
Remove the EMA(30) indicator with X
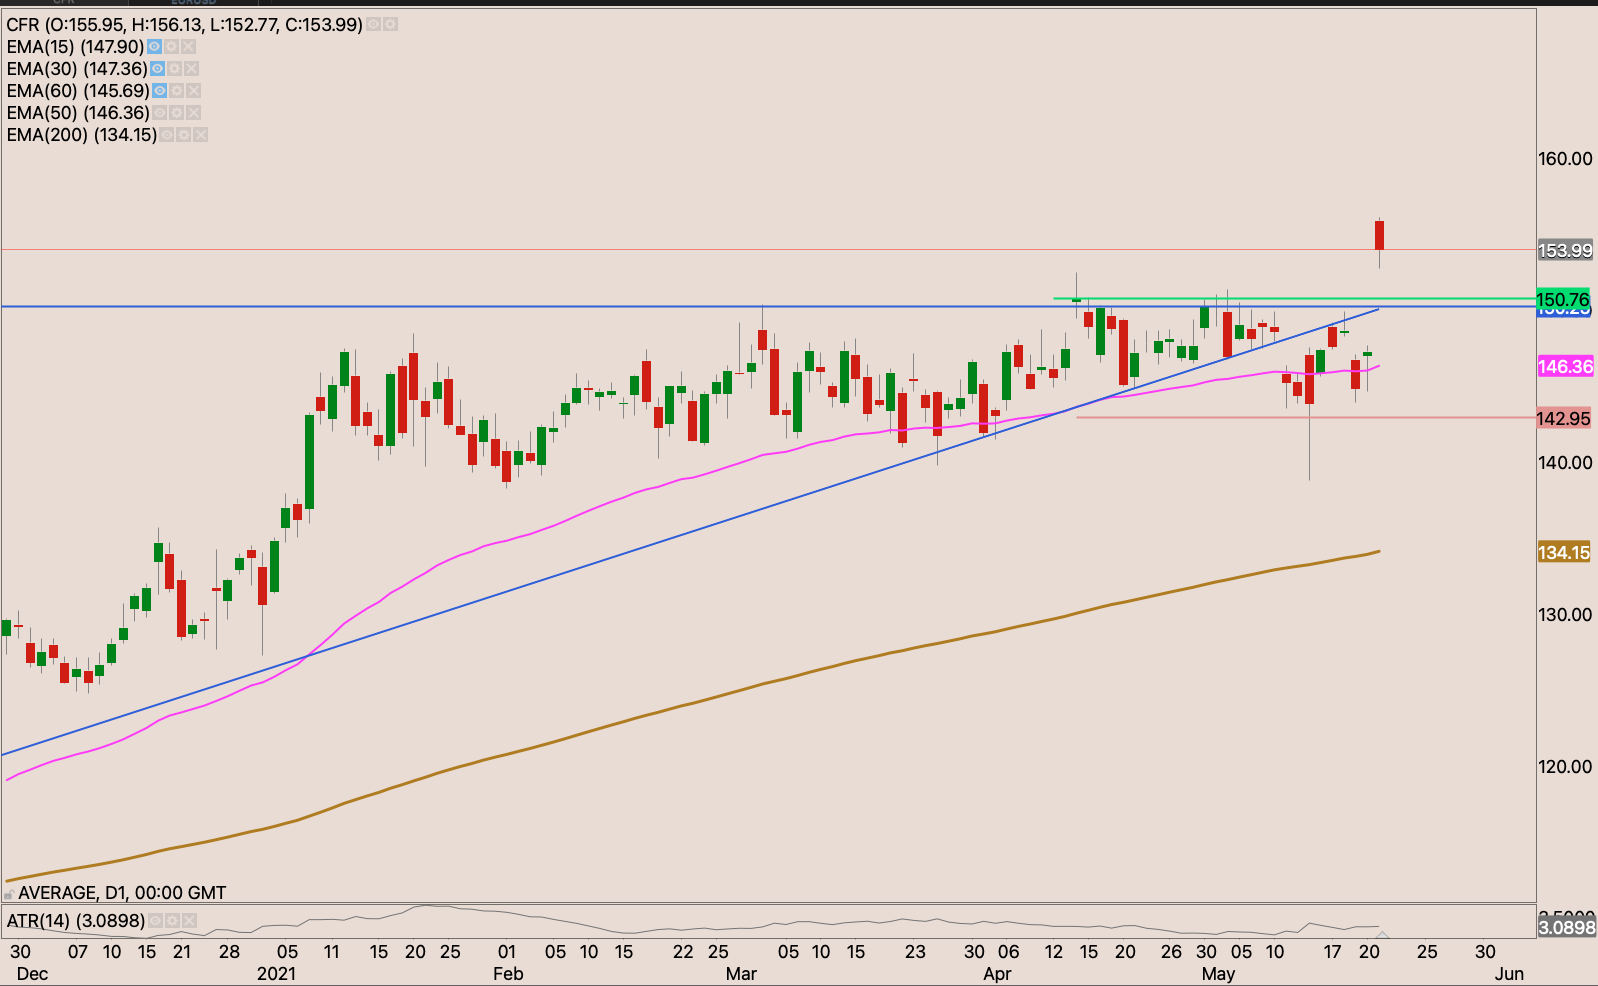coord(192,69)
